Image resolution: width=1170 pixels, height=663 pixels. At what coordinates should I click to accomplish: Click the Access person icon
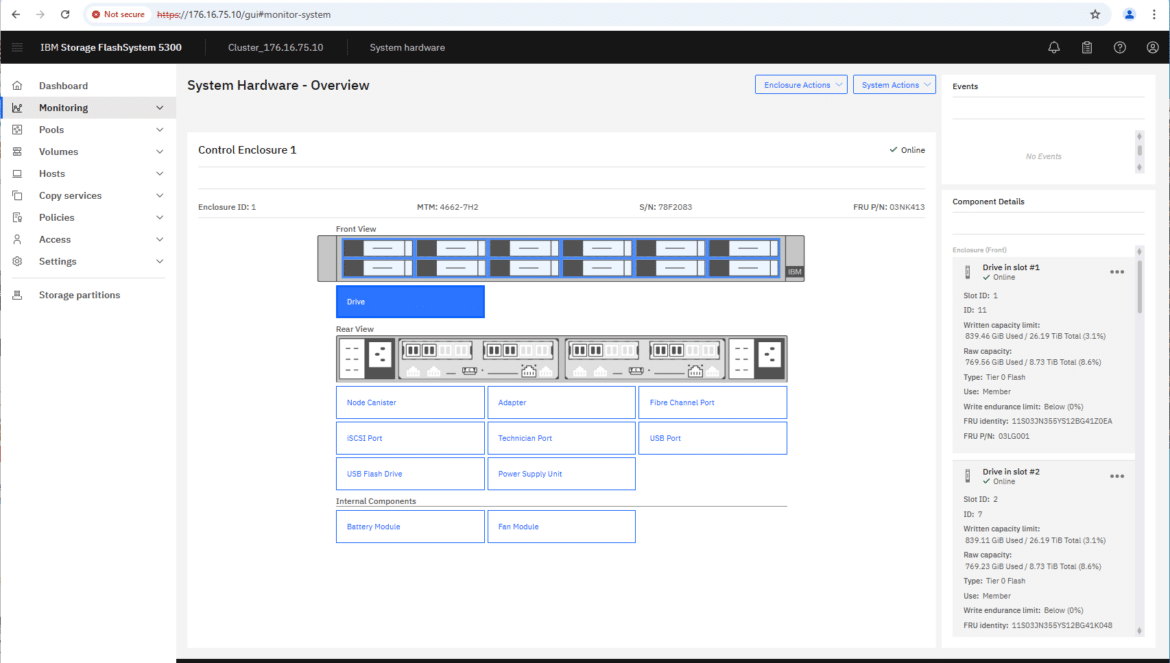[x=17, y=239]
